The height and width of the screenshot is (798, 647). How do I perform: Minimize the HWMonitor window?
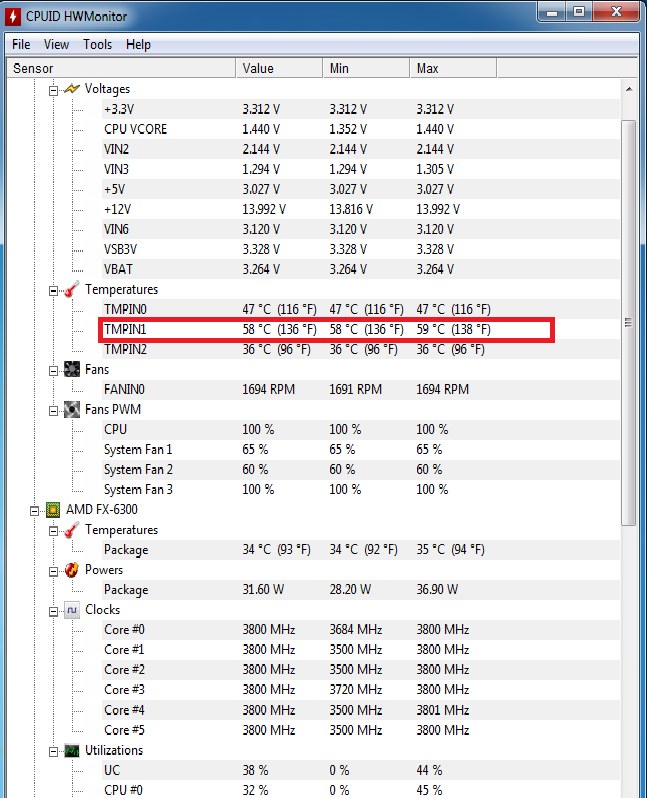click(552, 12)
